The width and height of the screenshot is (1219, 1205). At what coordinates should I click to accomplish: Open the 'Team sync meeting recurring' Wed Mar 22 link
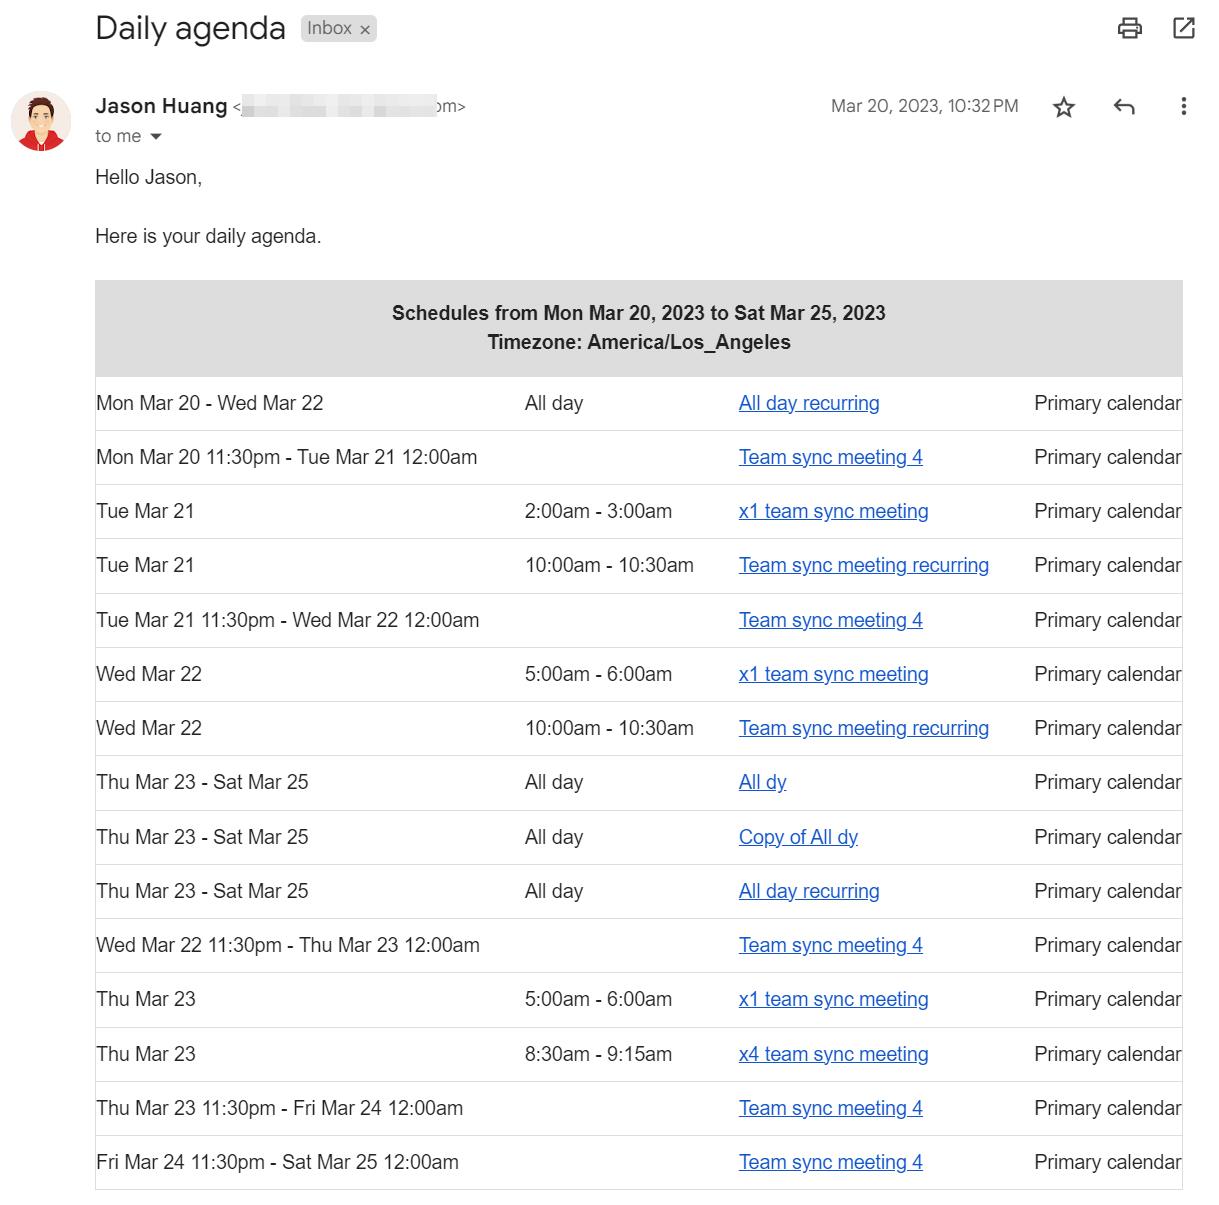point(863,728)
